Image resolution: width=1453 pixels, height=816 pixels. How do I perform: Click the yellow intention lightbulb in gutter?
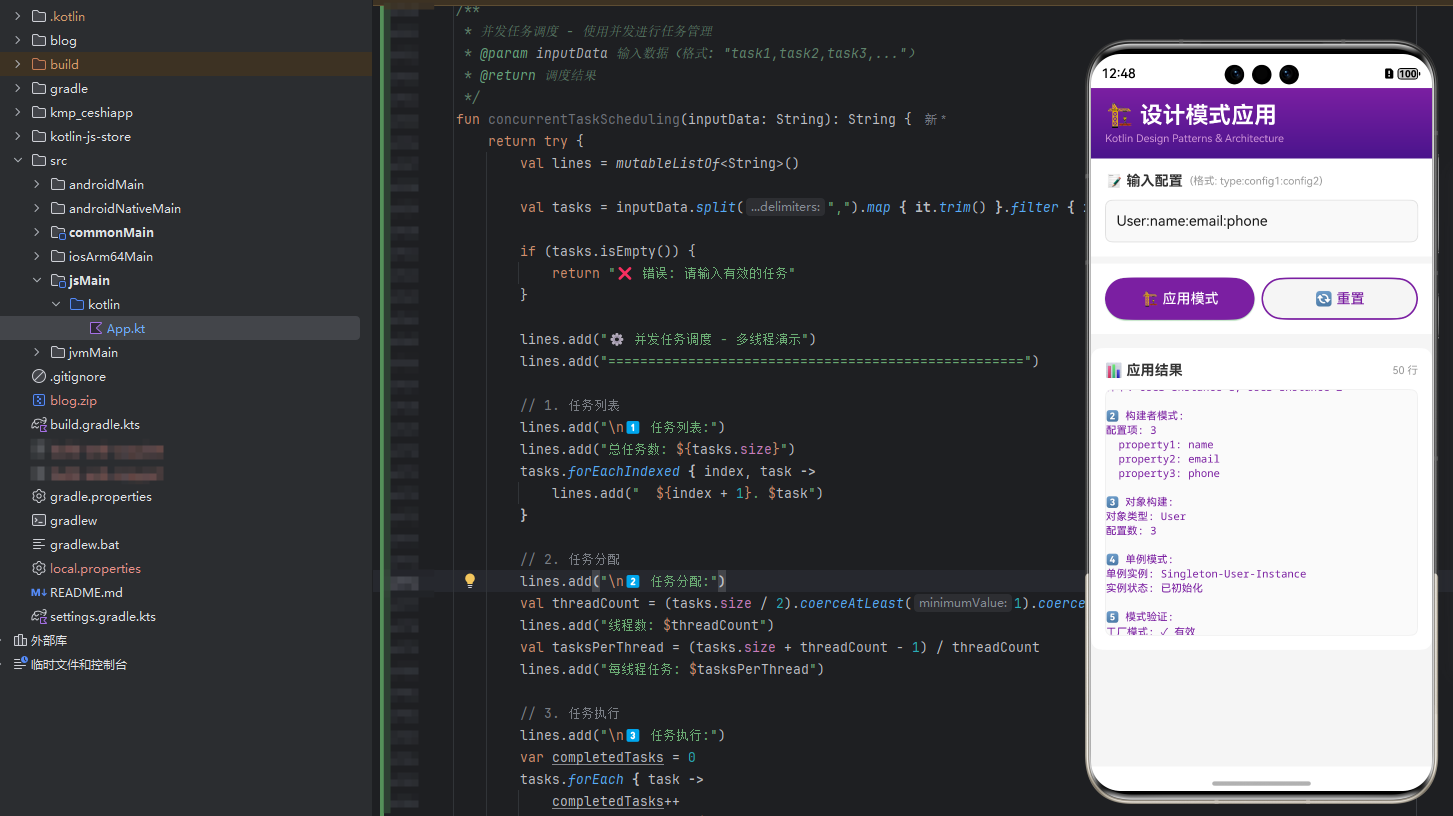[470, 580]
